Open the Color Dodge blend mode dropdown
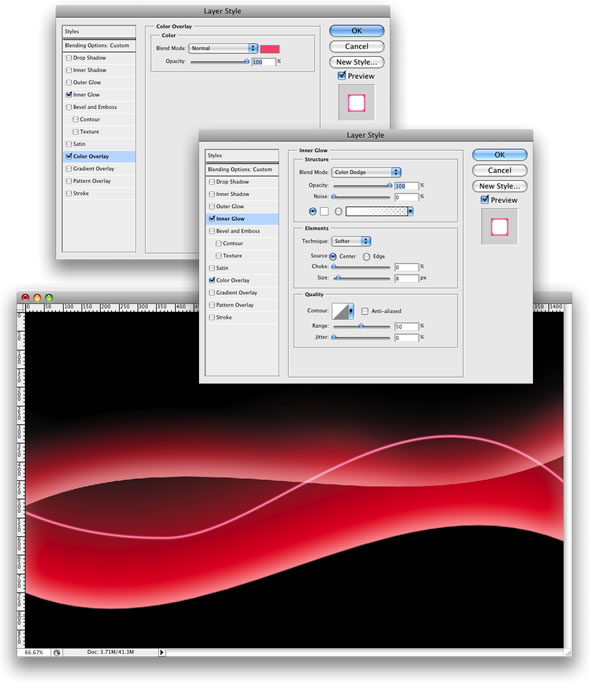 [366, 172]
